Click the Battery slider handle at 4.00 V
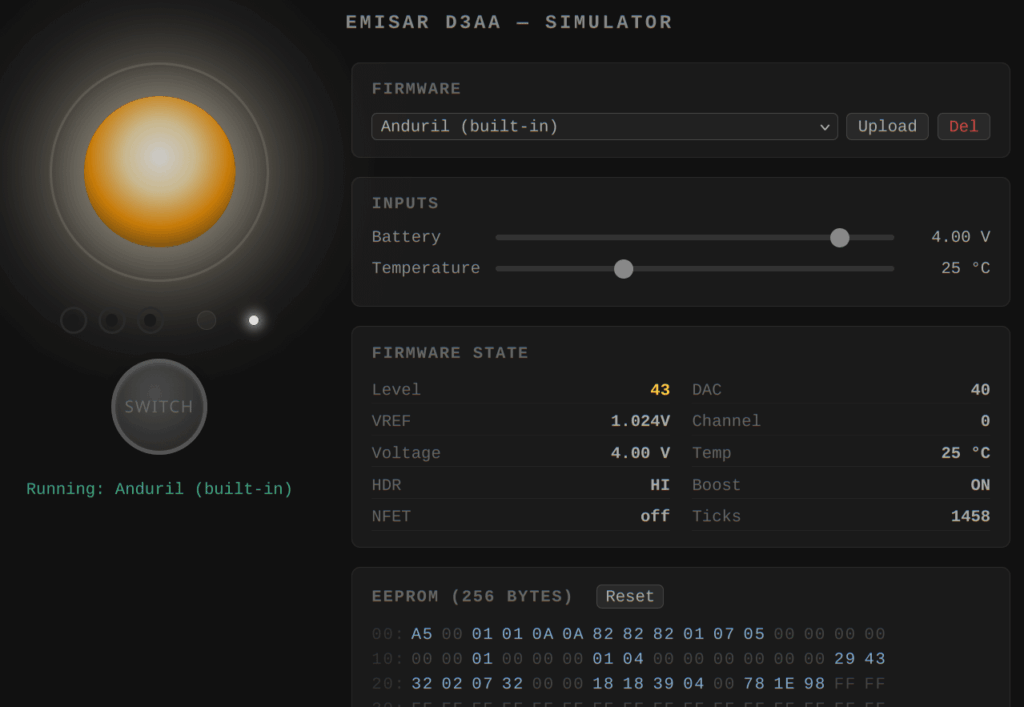Viewport: 1024px width, 707px height. 839,237
